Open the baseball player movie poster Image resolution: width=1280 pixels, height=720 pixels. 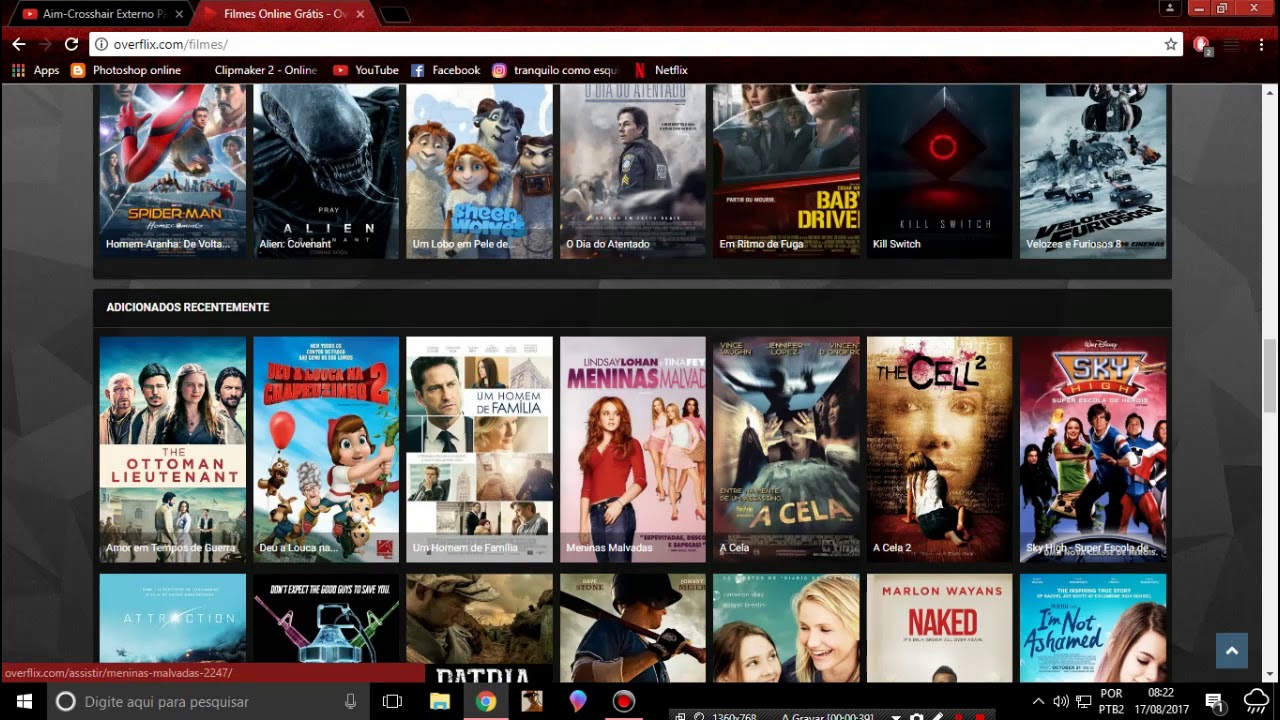(633, 628)
